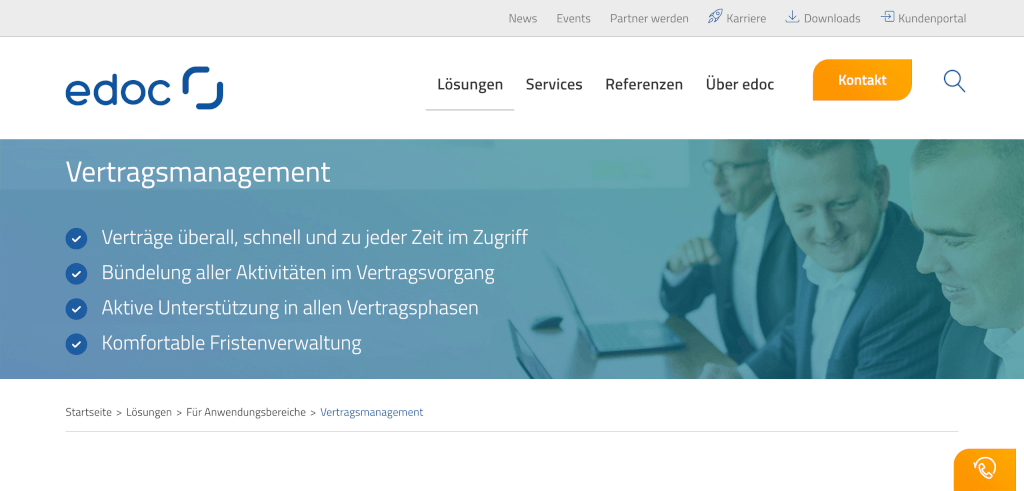The width and height of the screenshot is (1024, 491).
Task: Click checkmark icon beside Aktive Unterstützung
Action: pyautogui.click(x=76, y=308)
